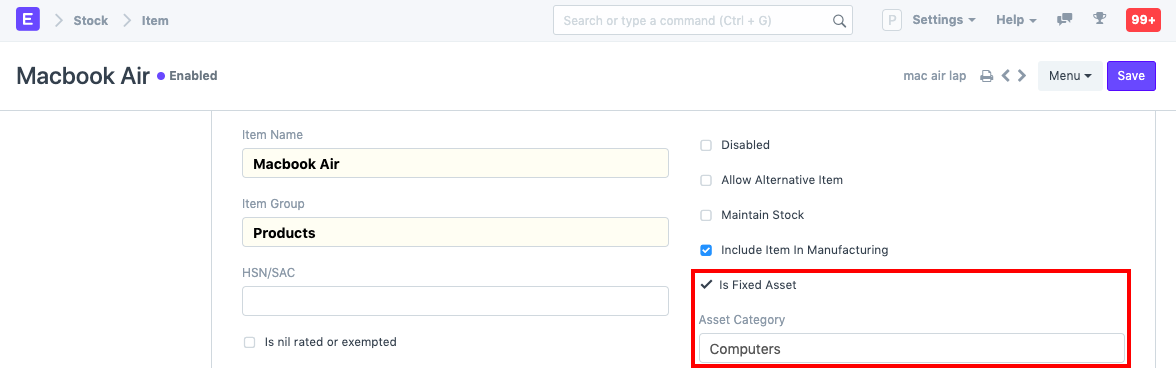Screen dimensions: 1176x368
Task: Open the 99+ notifications badge
Action: [x=1143, y=20]
